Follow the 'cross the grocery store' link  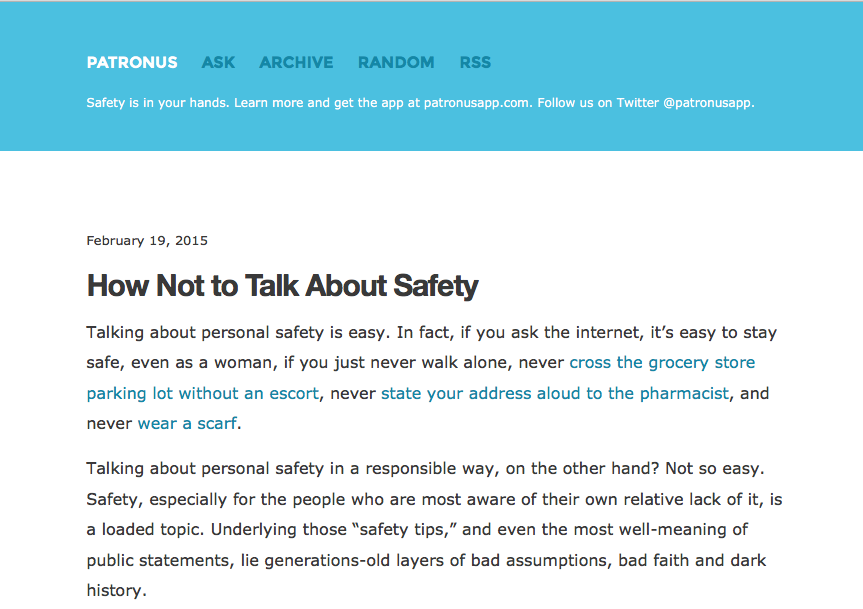pyautogui.click(x=662, y=362)
